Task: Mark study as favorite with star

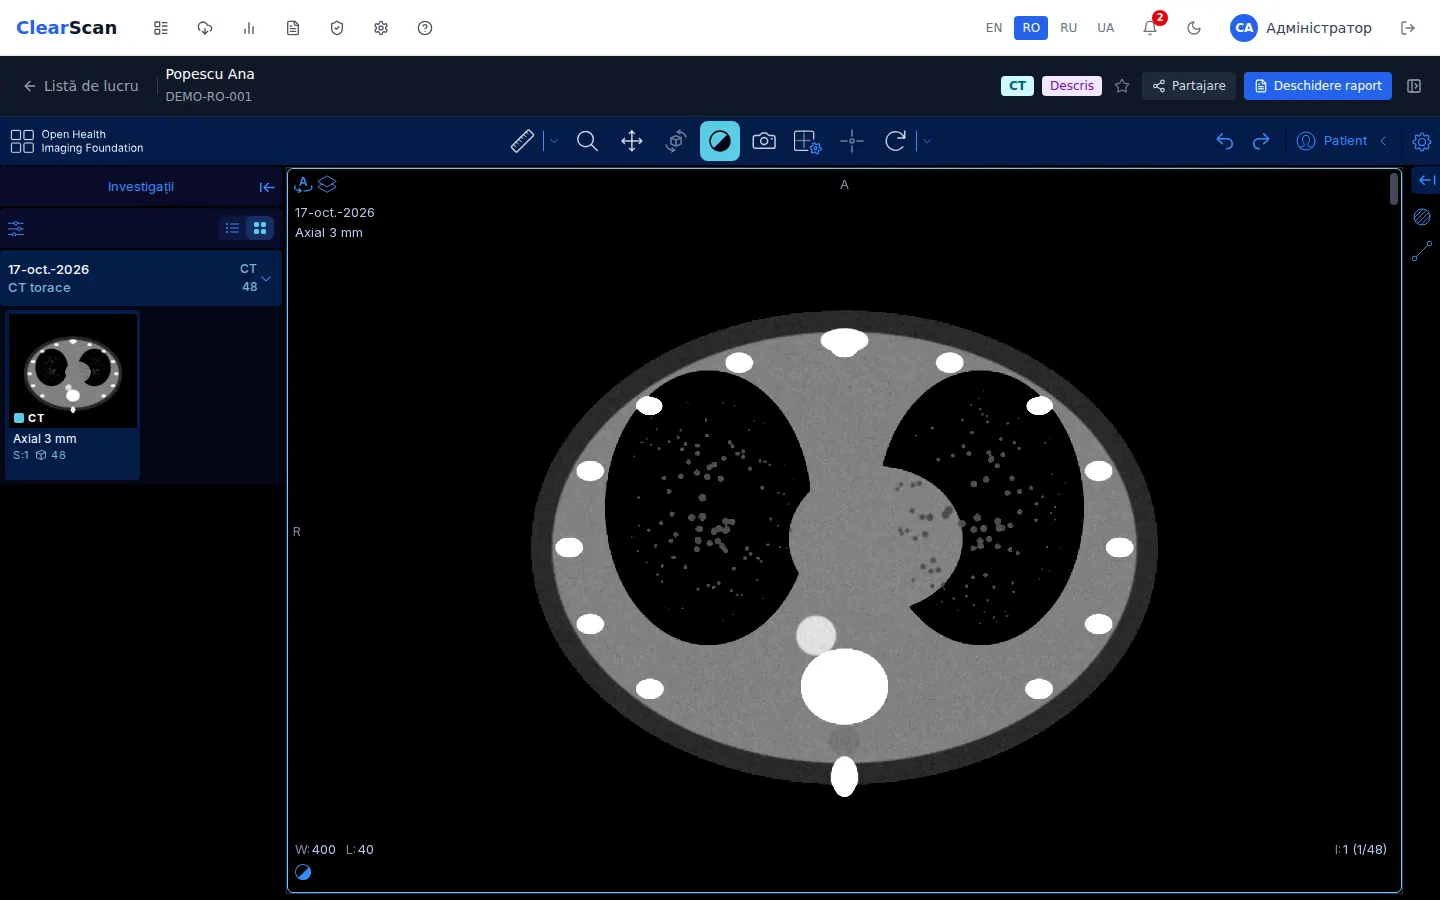Action: point(1122,86)
